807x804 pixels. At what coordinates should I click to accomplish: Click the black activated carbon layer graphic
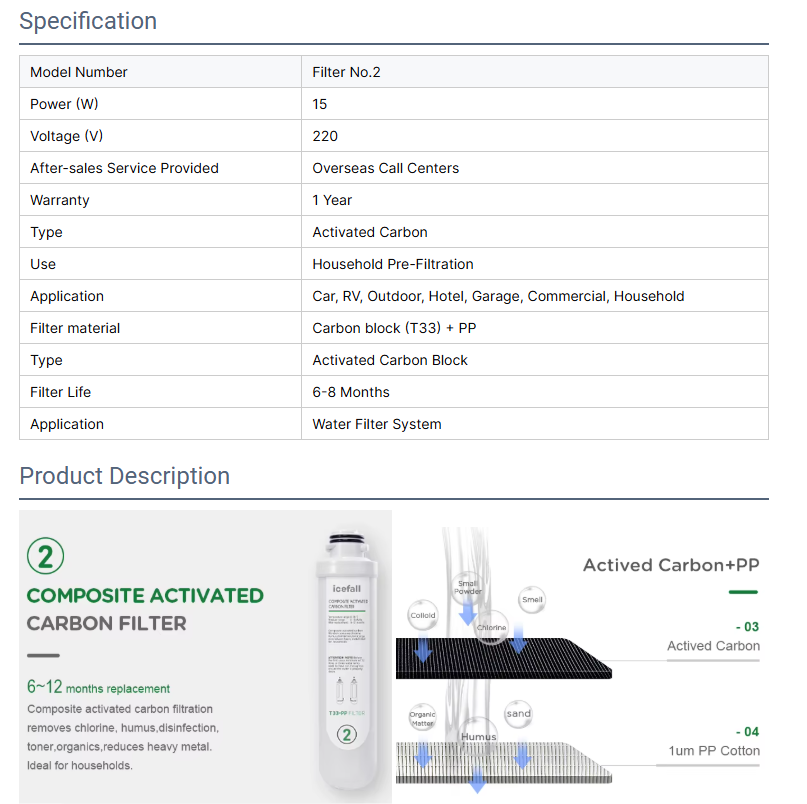click(500, 657)
